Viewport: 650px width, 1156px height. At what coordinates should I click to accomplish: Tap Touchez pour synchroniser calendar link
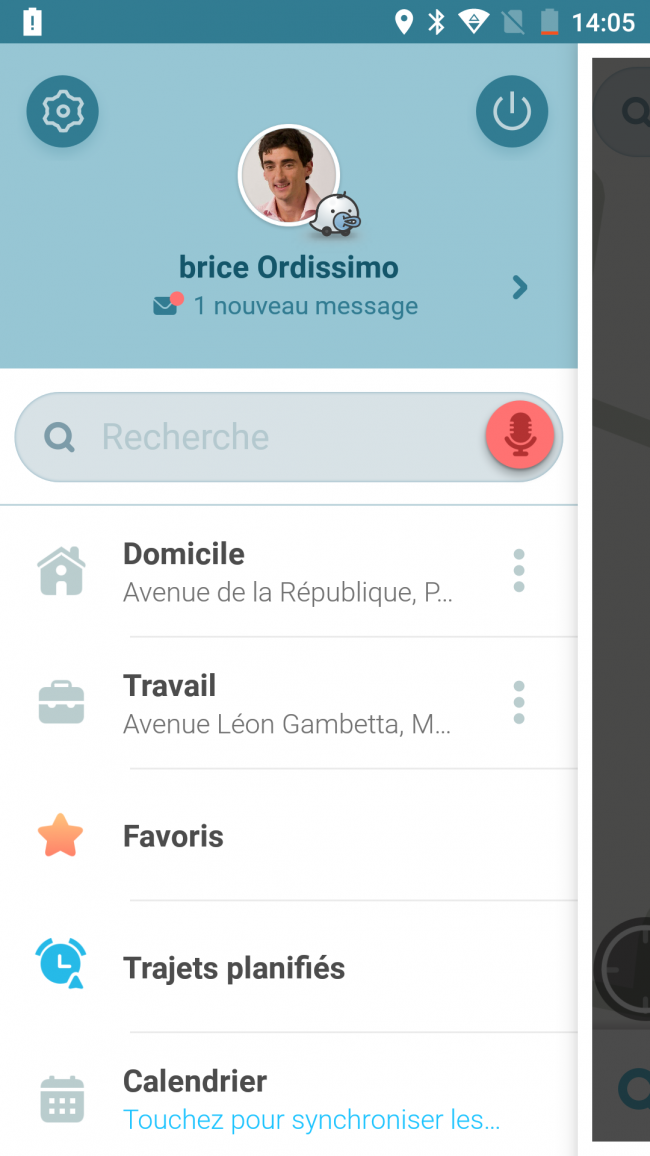click(x=312, y=1120)
